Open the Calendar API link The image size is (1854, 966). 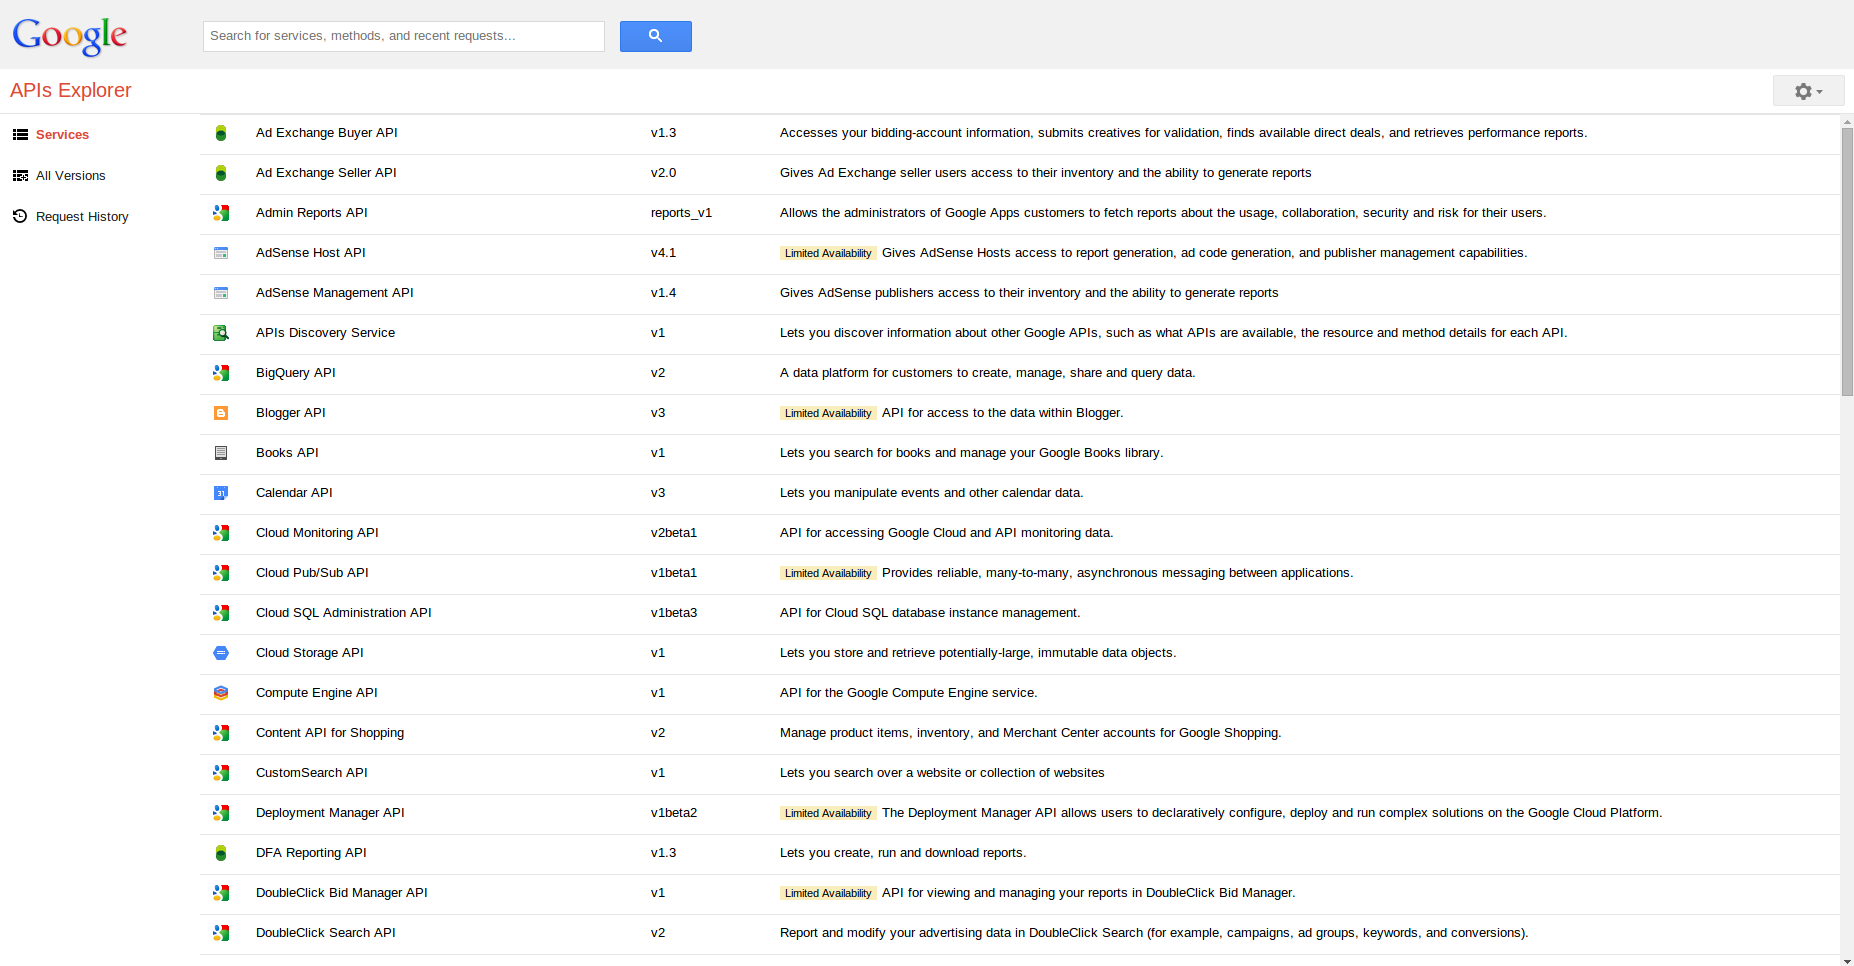(x=294, y=493)
